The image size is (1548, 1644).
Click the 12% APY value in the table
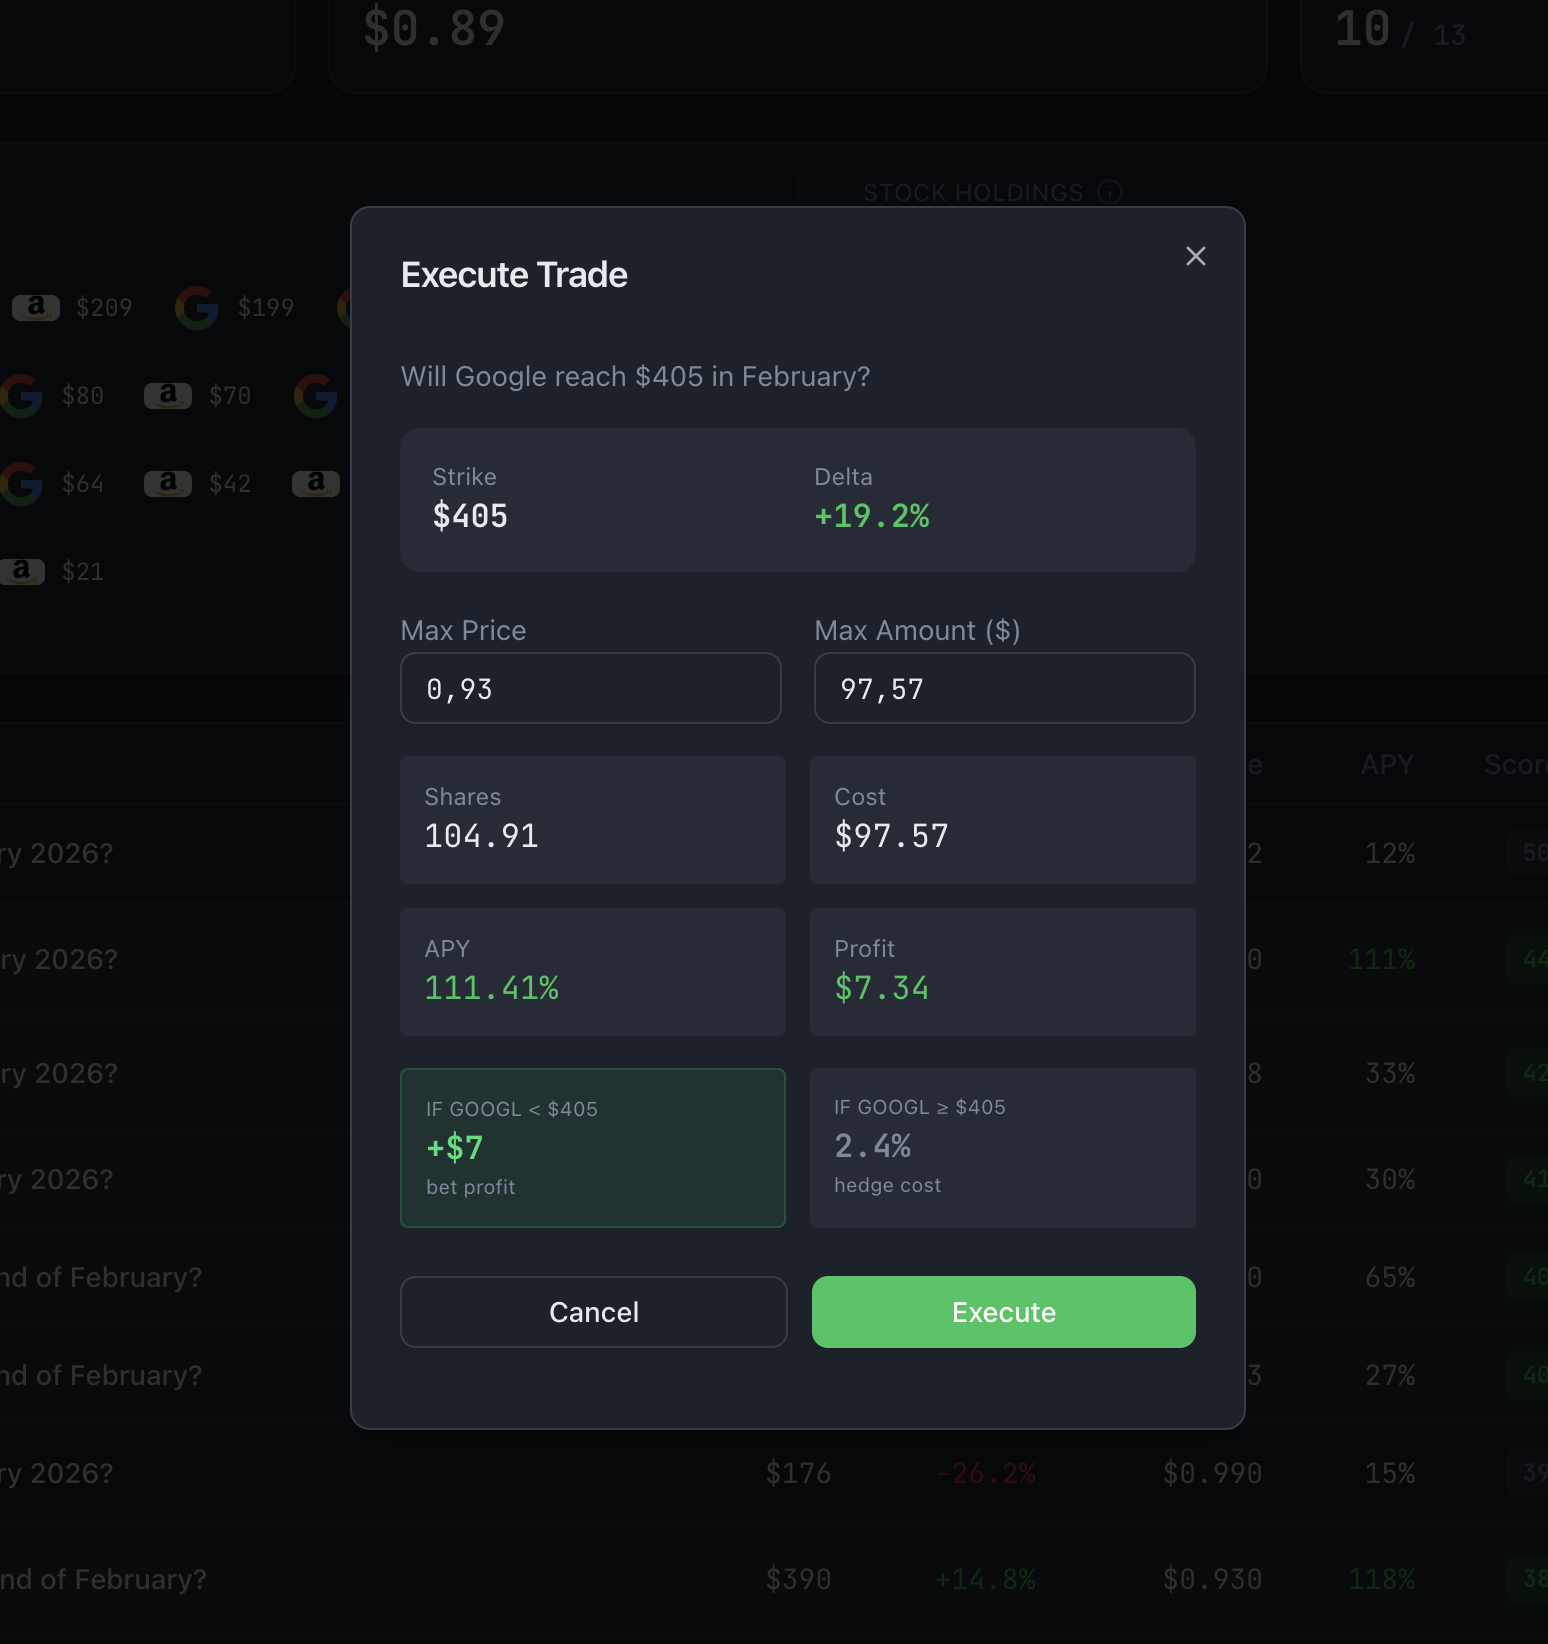point(1390,853)
